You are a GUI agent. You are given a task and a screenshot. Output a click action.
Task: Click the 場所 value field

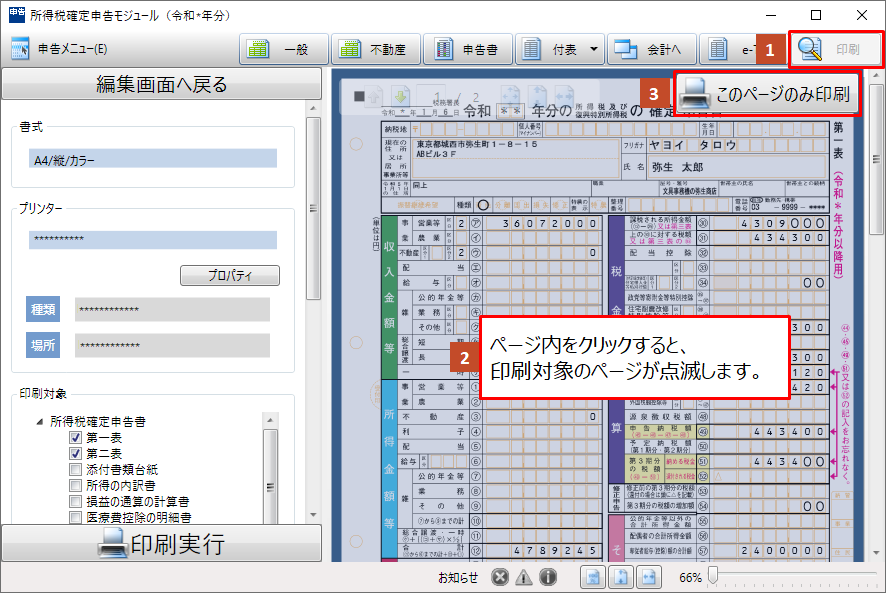tap(172, 345)
